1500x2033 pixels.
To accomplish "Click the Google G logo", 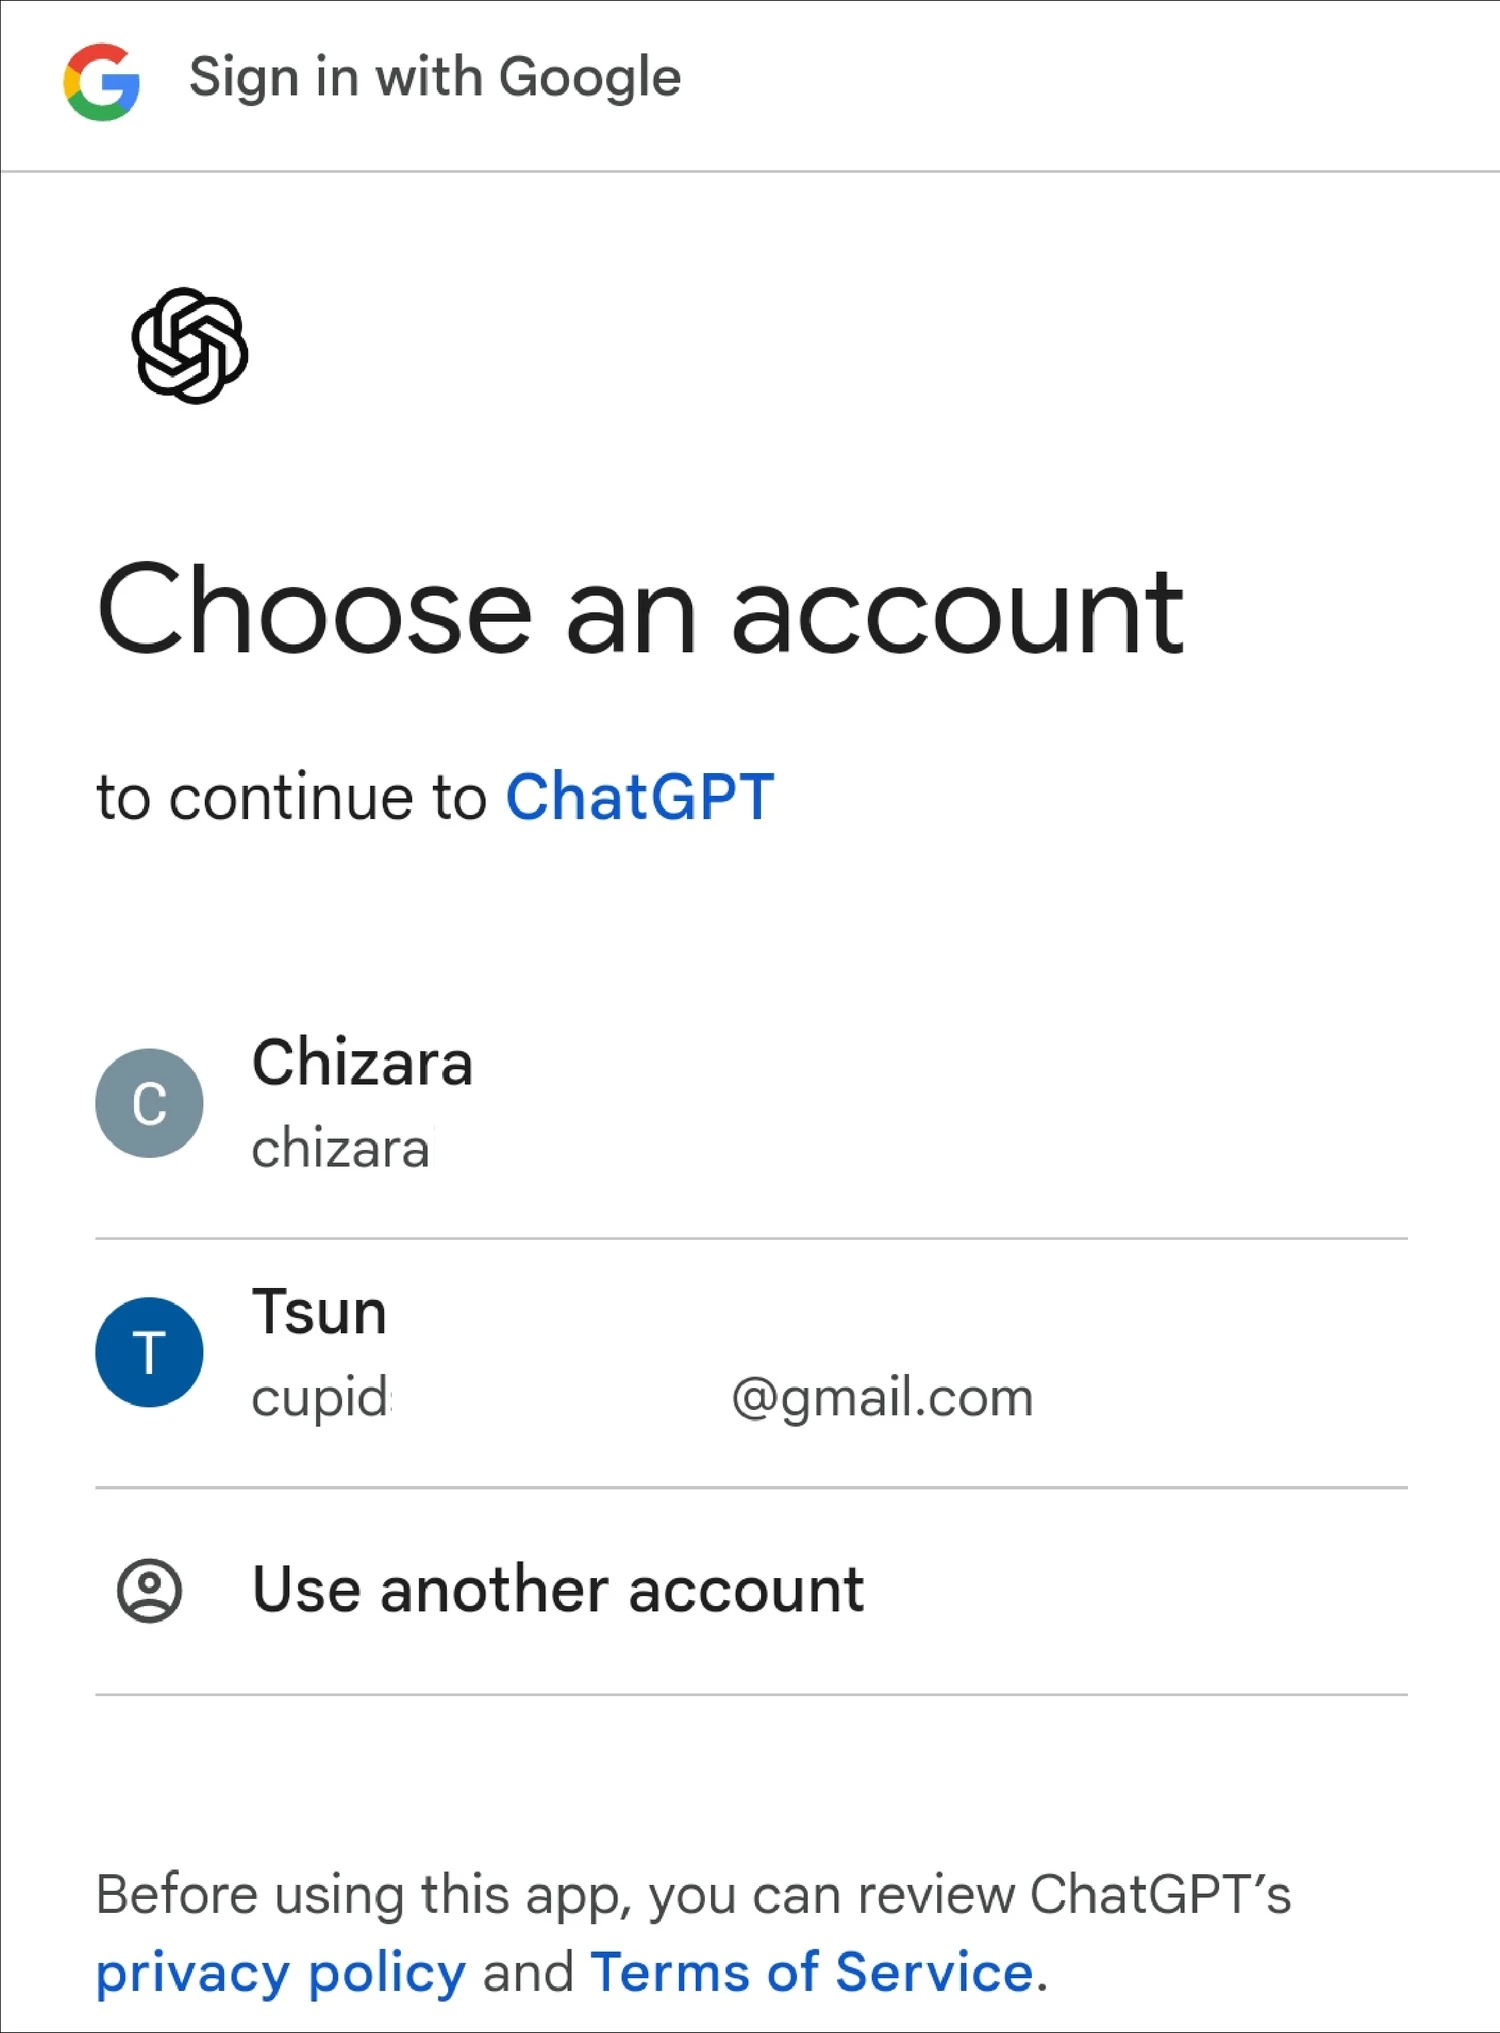I will [x=102, y=82].
